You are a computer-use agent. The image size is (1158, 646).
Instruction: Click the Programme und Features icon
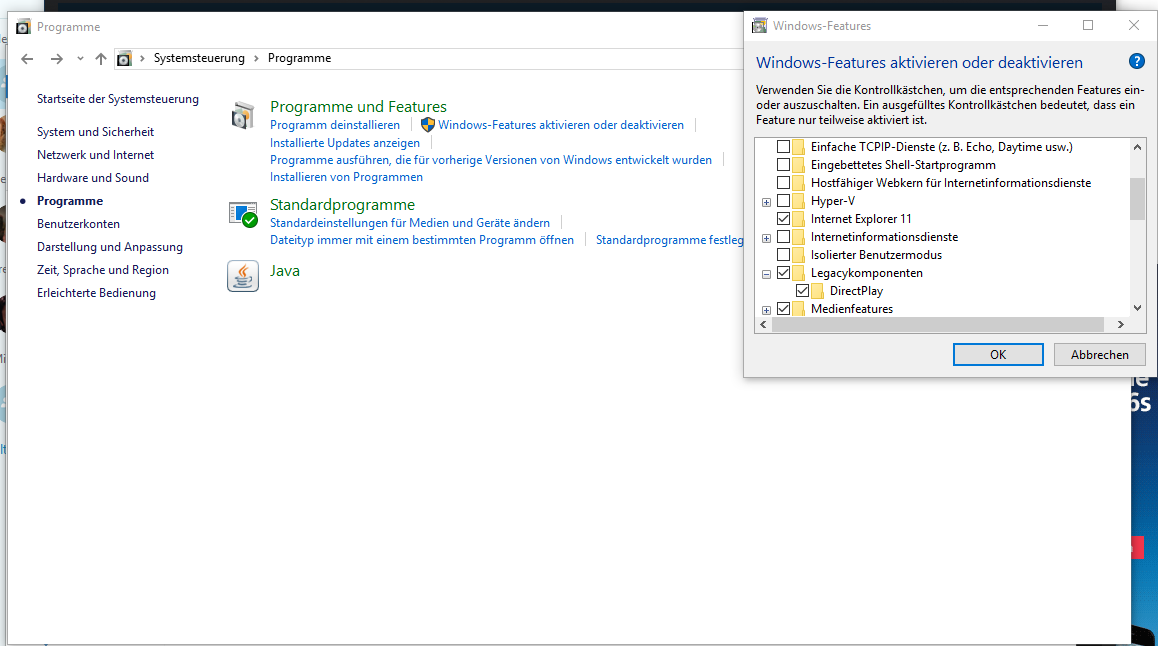point(243,116)
